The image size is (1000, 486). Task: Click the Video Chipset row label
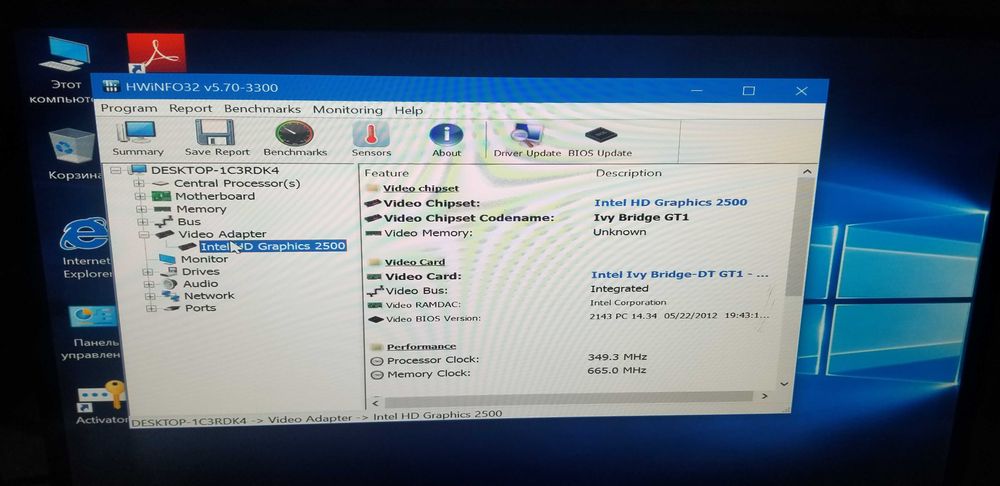(x=431, y=203)
